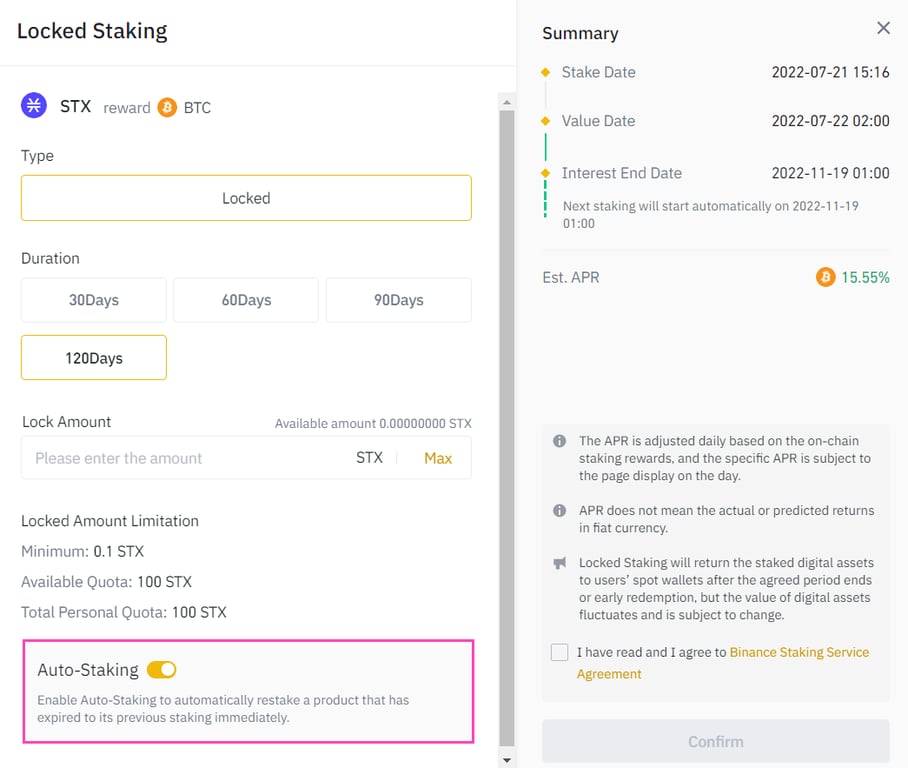
Task: Click the scrollbar up arrow
Action: click(x=506, y=101)
